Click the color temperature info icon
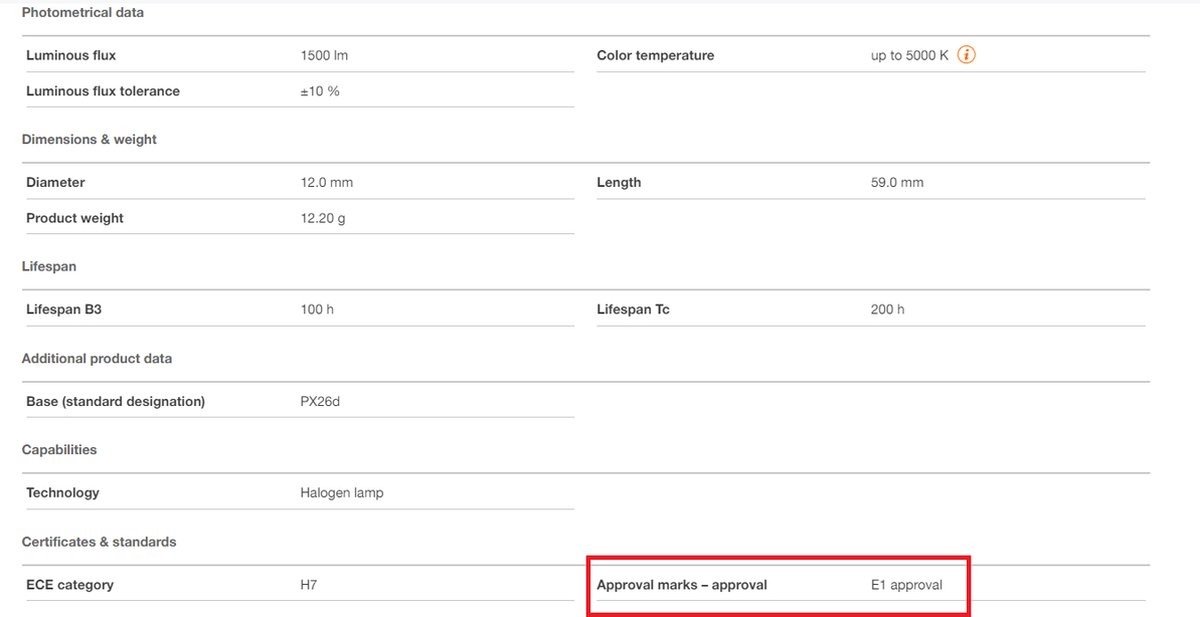 coord(966,55)
